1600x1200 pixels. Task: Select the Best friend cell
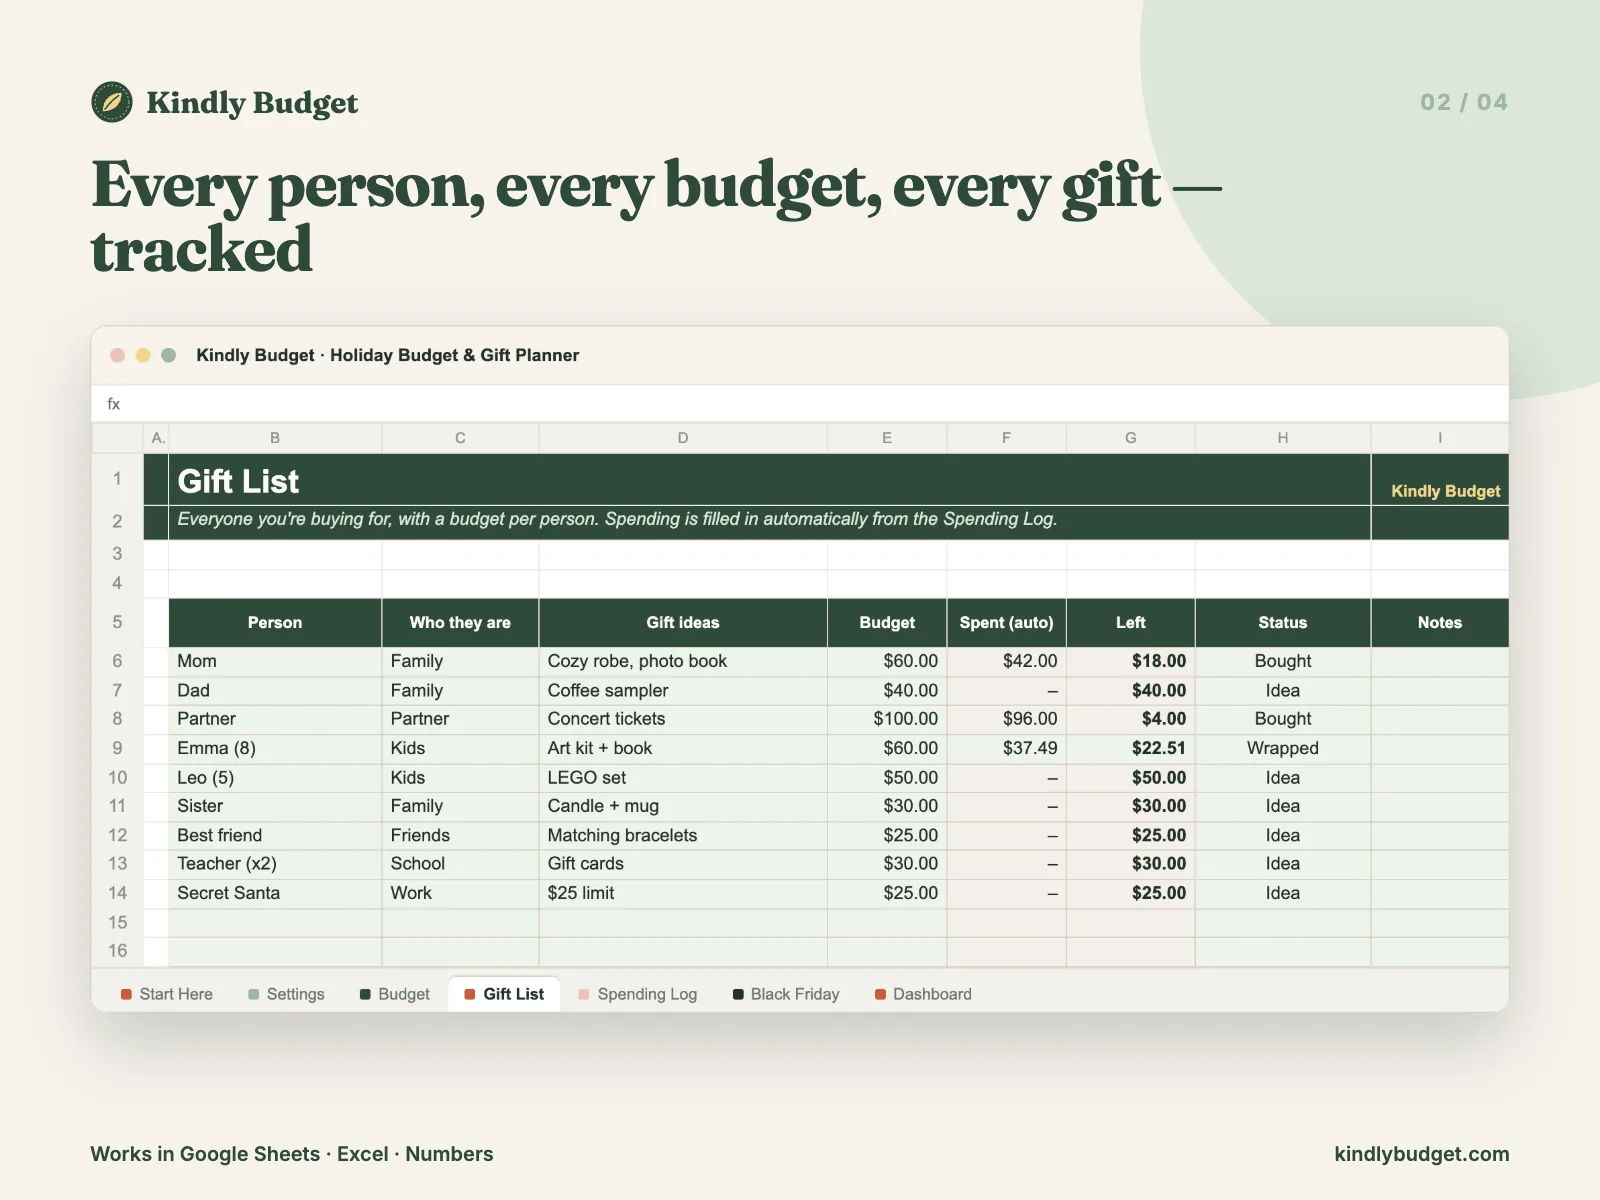pyautogui.click(x=275, y=835)
